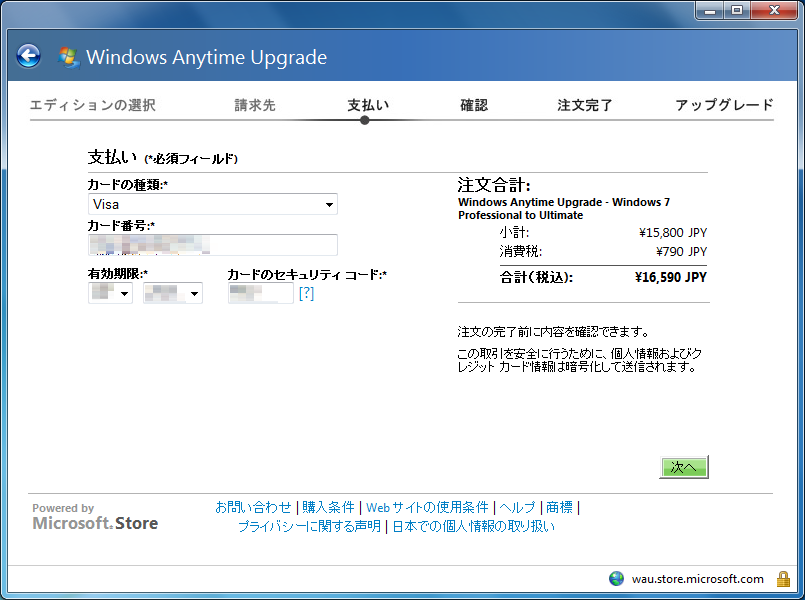This screenshot has height=600, width=805.
Task: Open the カードの種類 Visa dropdown
Action: 213,204
